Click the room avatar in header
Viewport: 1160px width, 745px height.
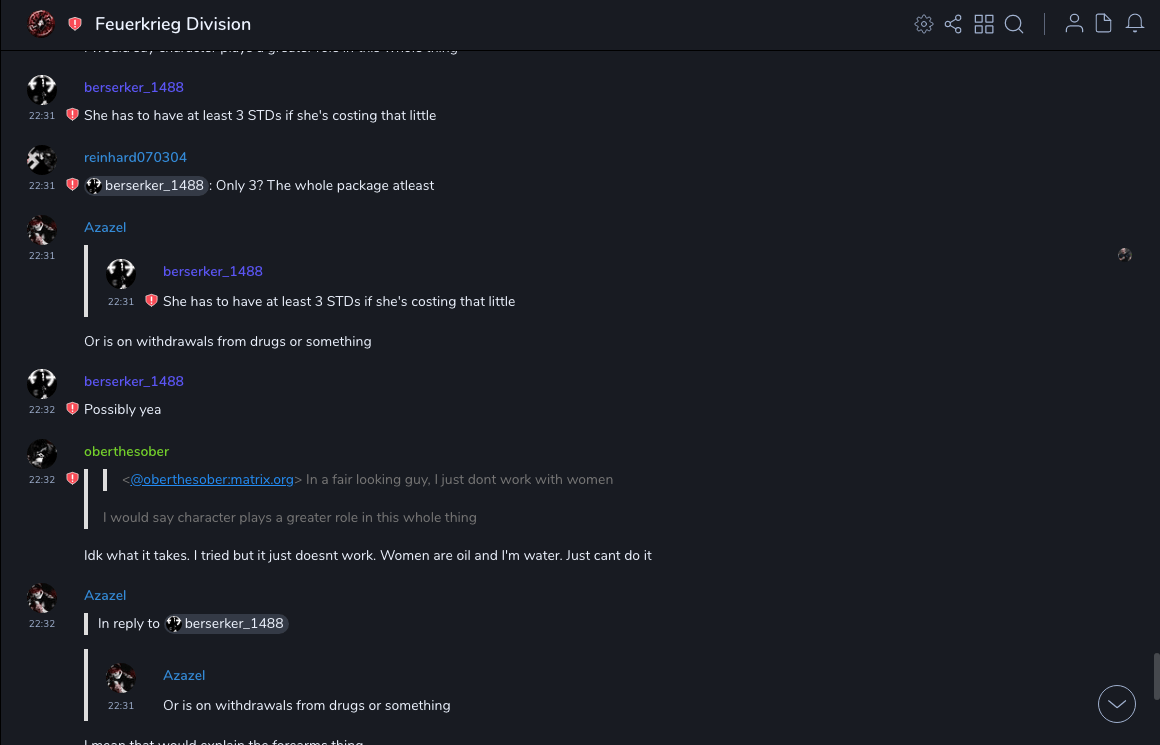41,24
